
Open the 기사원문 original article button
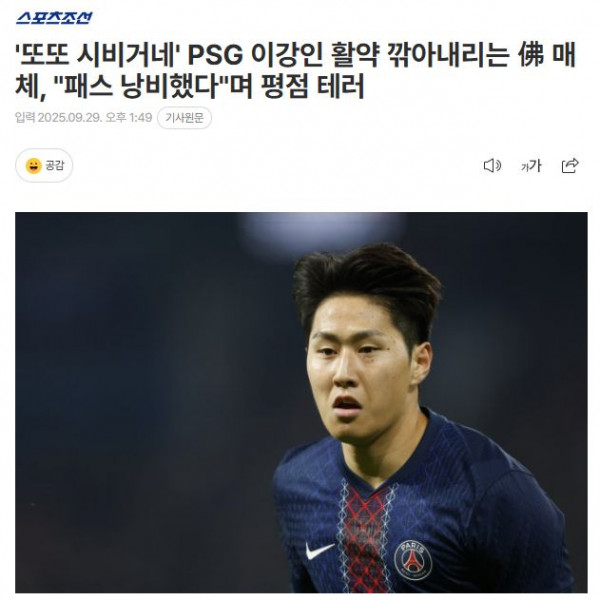(184, 118)
